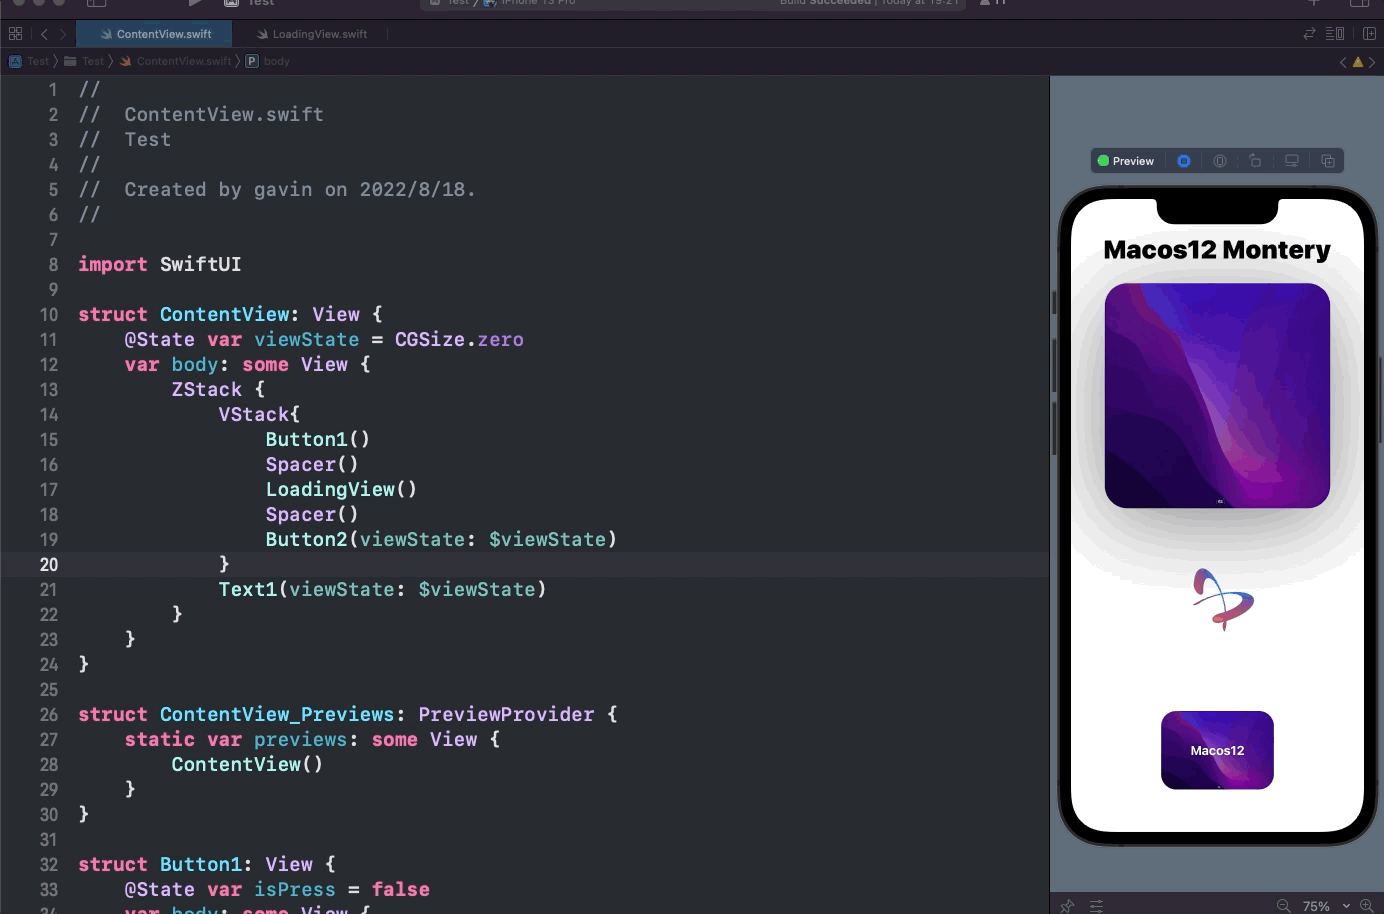The image size is (1384, 914).
Task: Duplicate the preview
Action: coord(1328,161)
